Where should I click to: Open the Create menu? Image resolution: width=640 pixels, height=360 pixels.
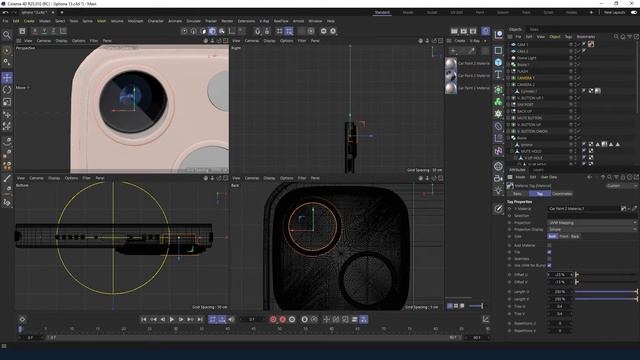point(29,21)
